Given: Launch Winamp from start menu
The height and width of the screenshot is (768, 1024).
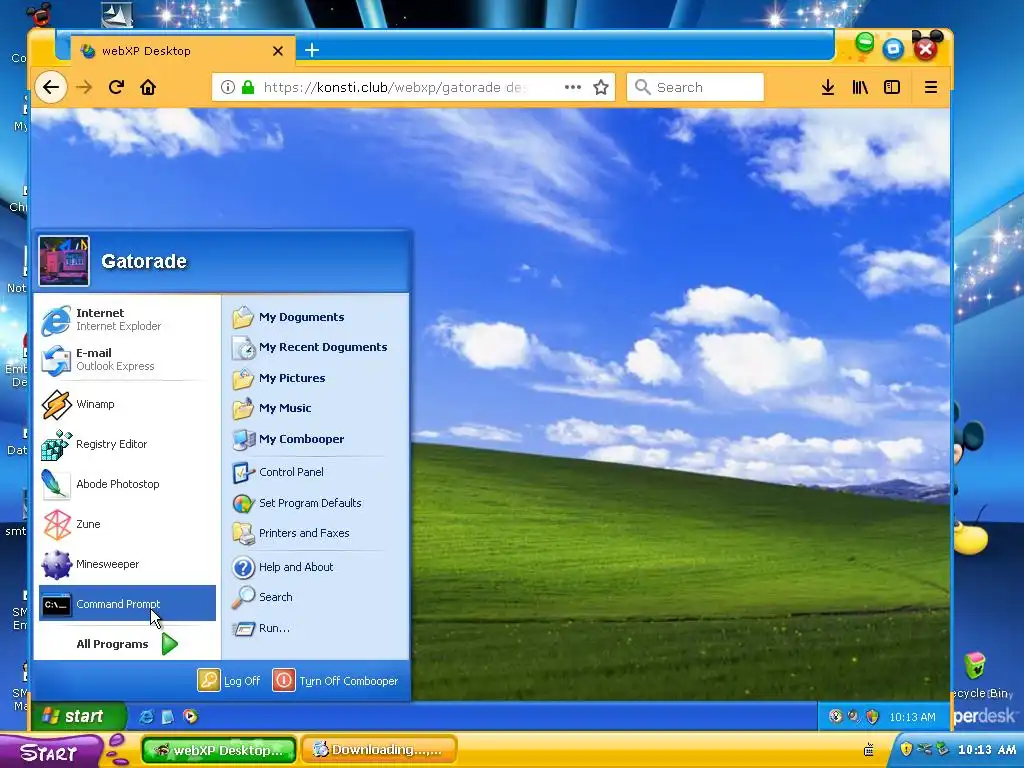Looking at the screenshot, I should pyautogui.click(x=127, y=404).
